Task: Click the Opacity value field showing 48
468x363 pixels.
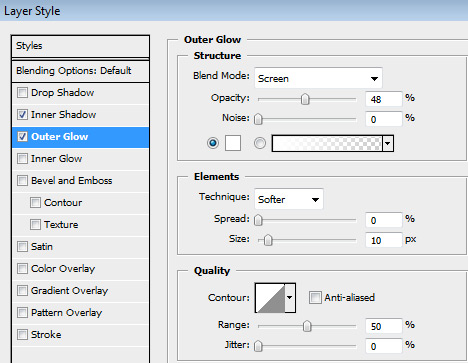Action: pos(384,99)
